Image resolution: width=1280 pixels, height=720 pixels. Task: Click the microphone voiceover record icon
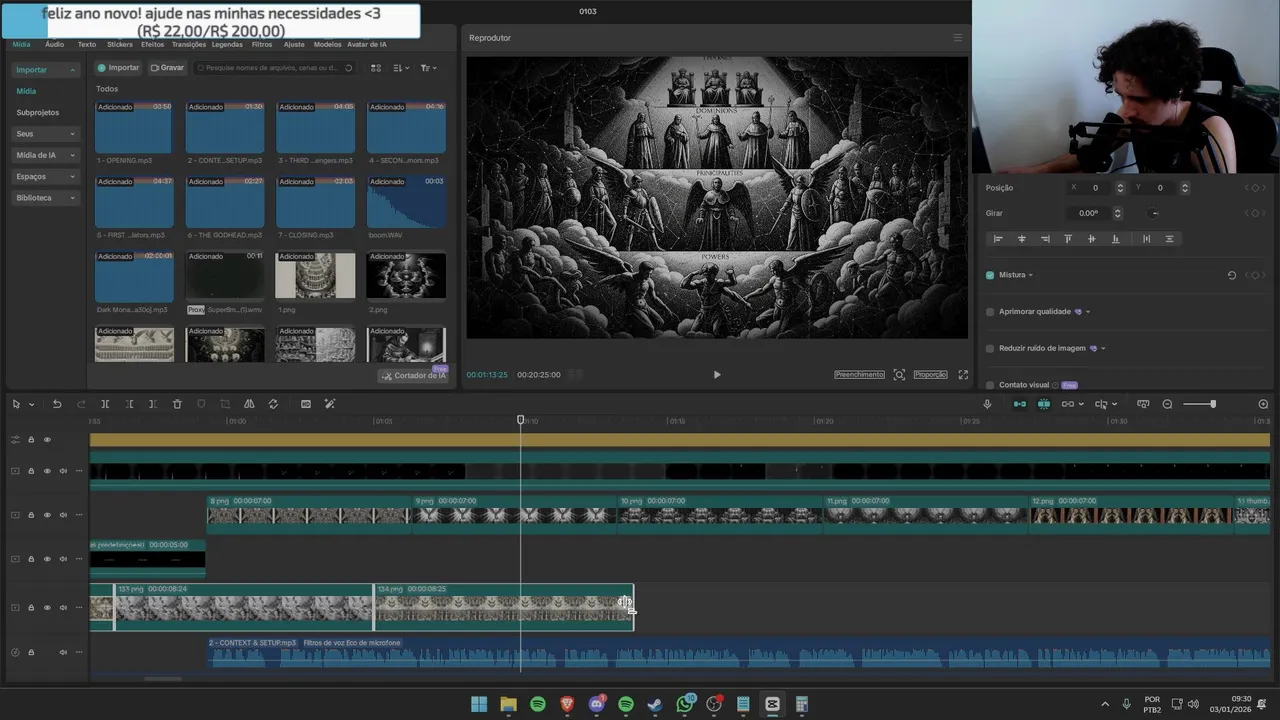pyautogui.click(x=987, y=404)
